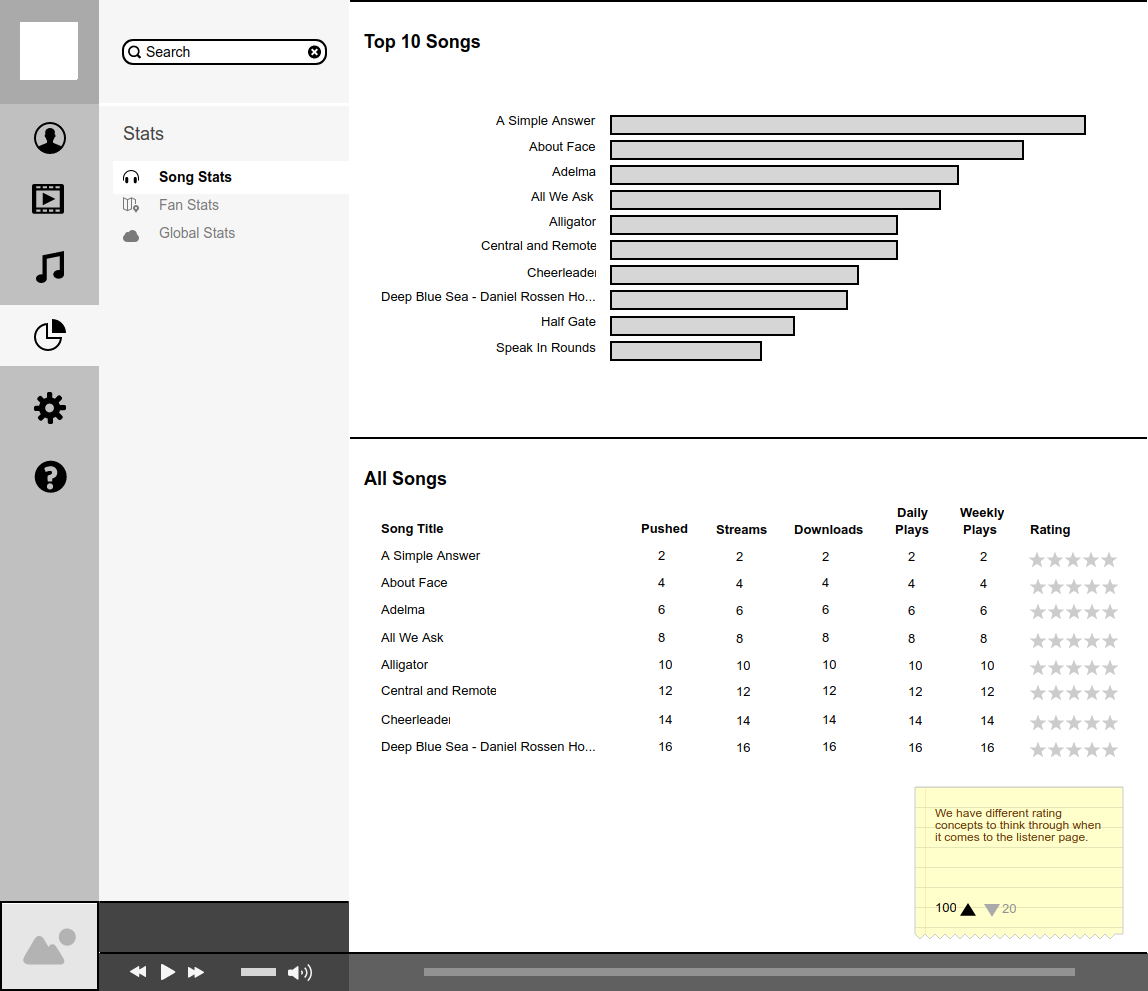
Task: Downvote the sticky note with down triangle
Action: click(x=992, y=910)
